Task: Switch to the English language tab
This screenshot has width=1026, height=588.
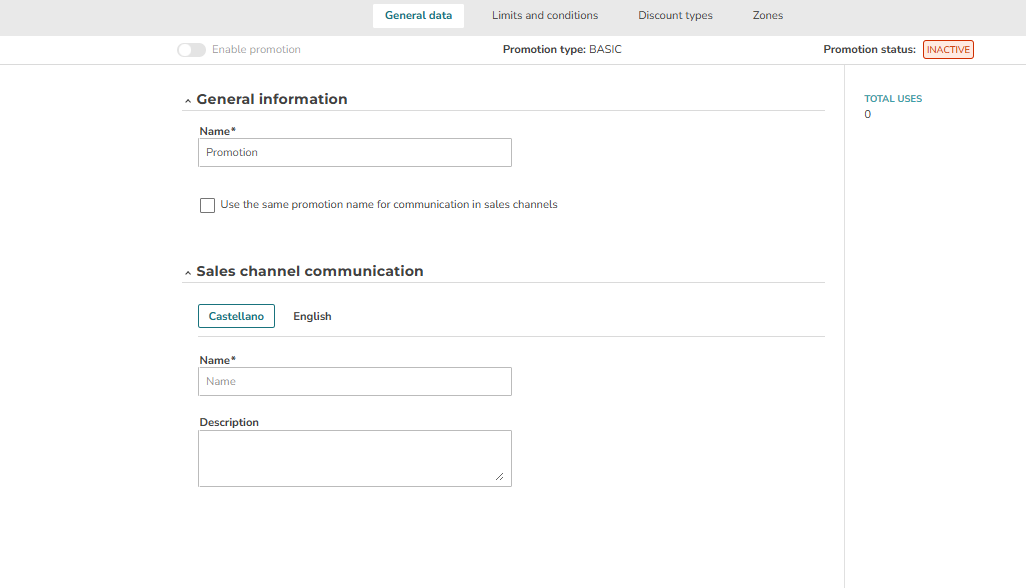Action: point(312,316)
